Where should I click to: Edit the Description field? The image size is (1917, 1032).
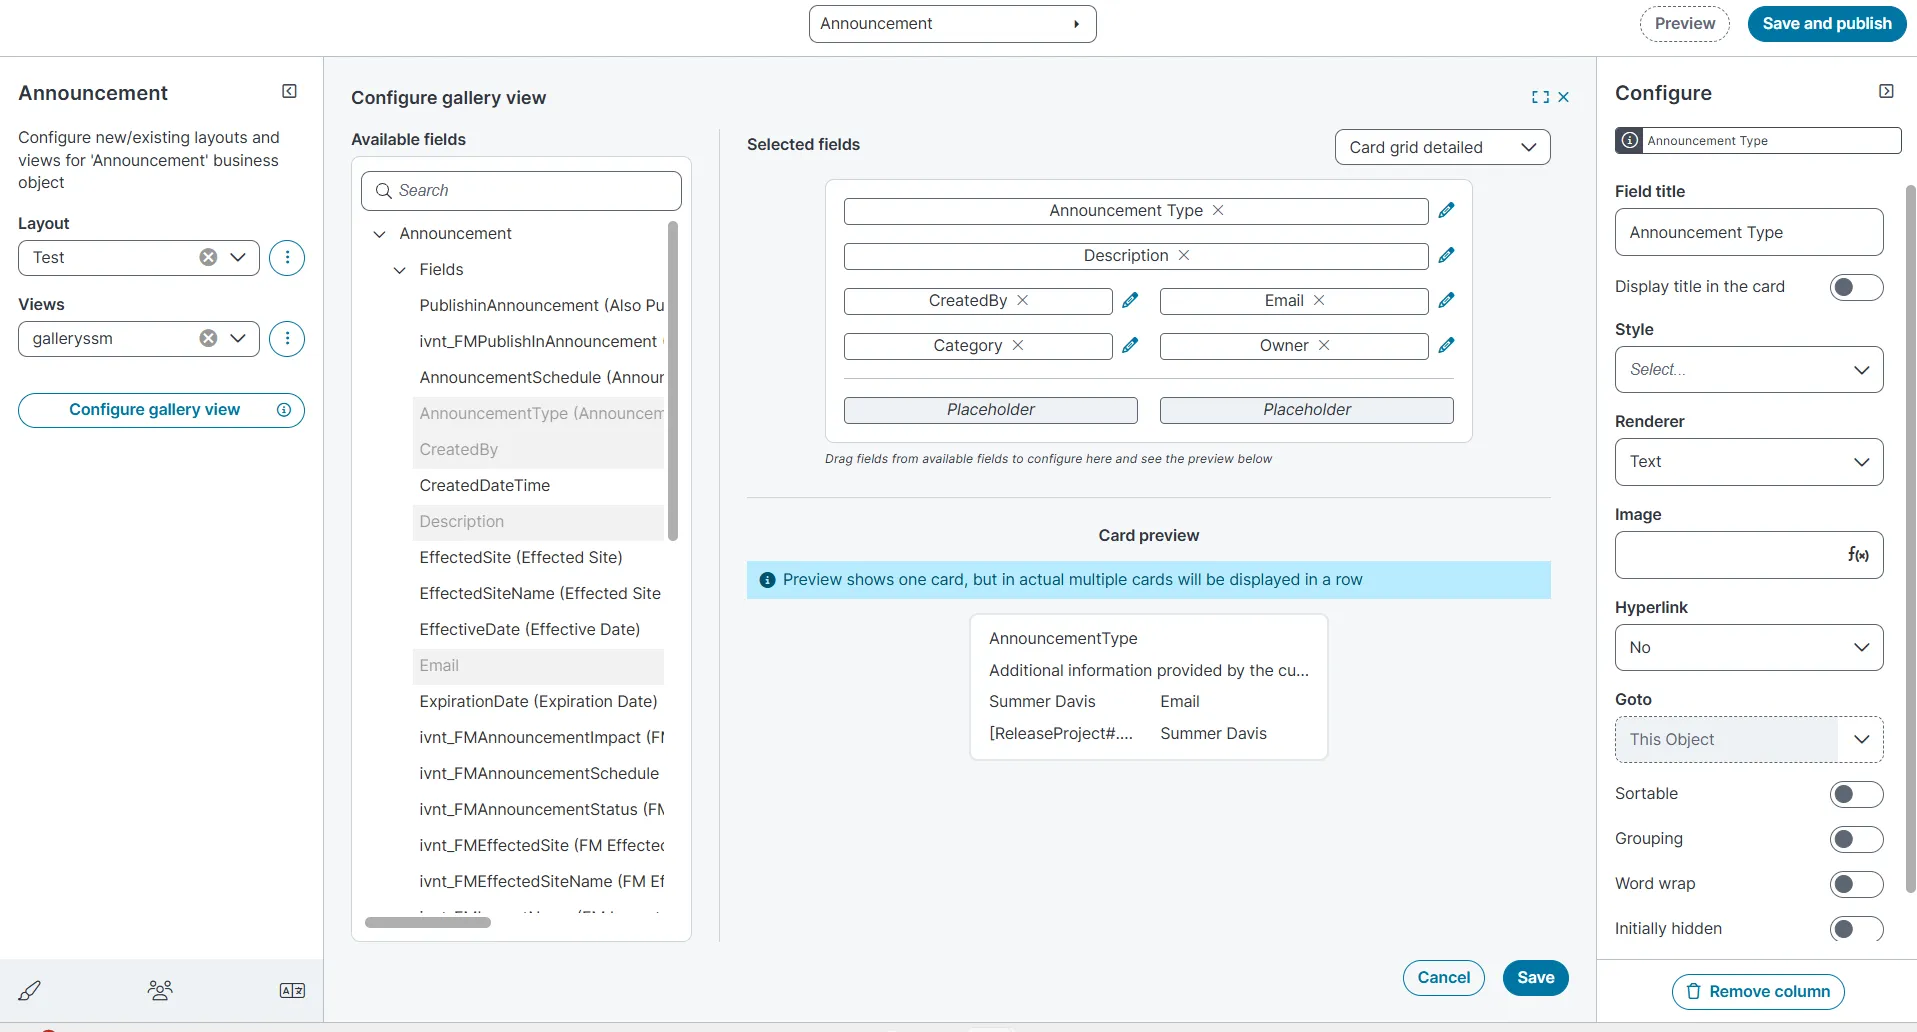[x=1446, y=255]
